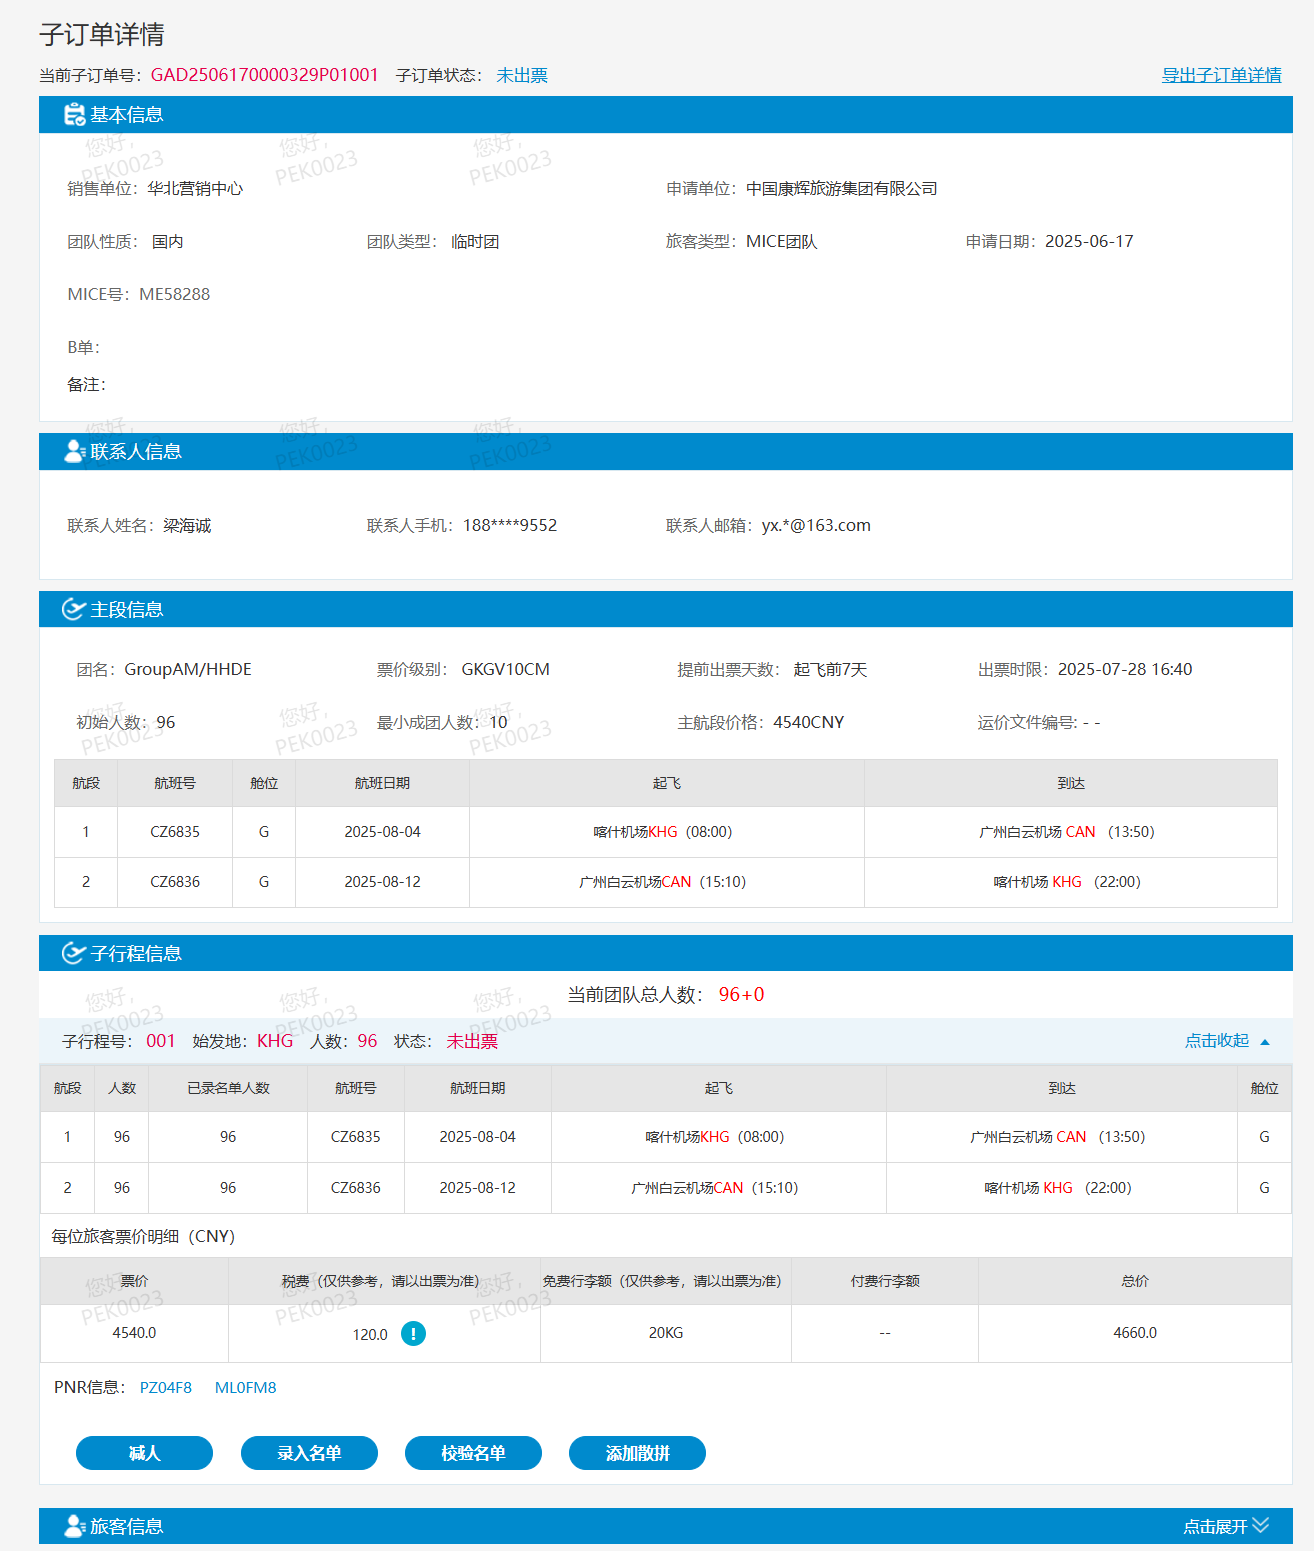Click the passenger info person icon
1314x1551 pixels.
click(74, 1526)
